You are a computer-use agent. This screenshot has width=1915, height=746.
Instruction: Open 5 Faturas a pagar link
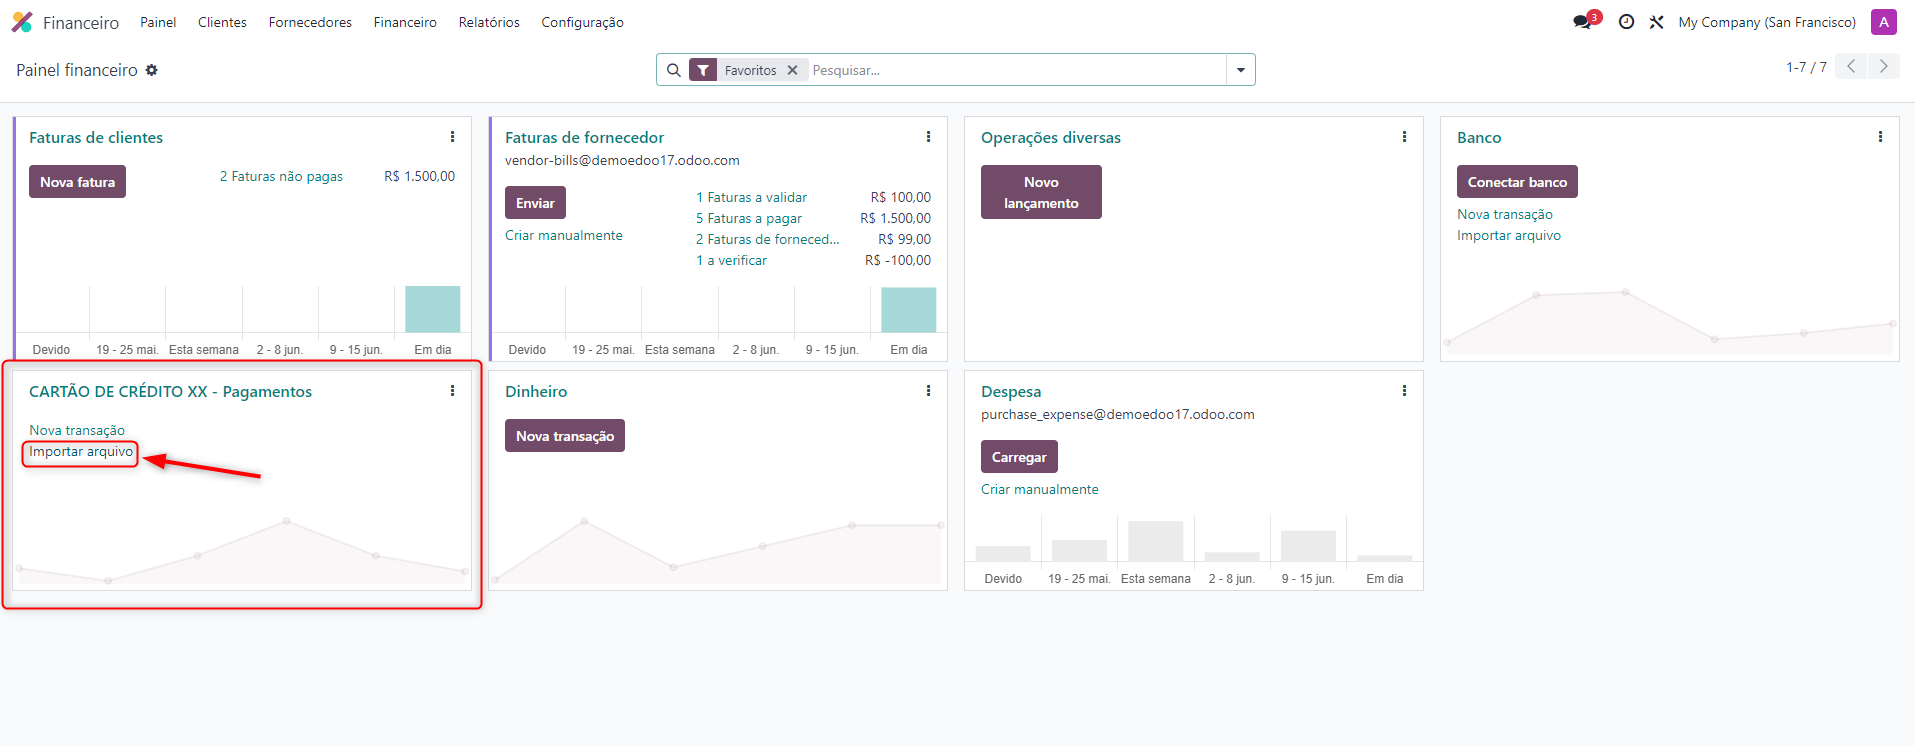tap(749, 219)
